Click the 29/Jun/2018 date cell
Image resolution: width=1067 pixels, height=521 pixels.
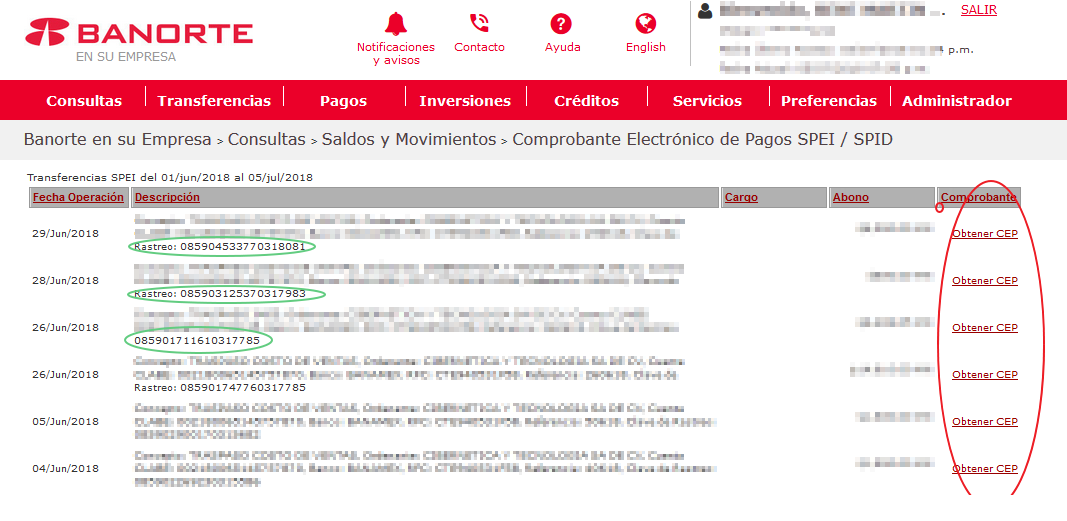[x=65, y=233]
